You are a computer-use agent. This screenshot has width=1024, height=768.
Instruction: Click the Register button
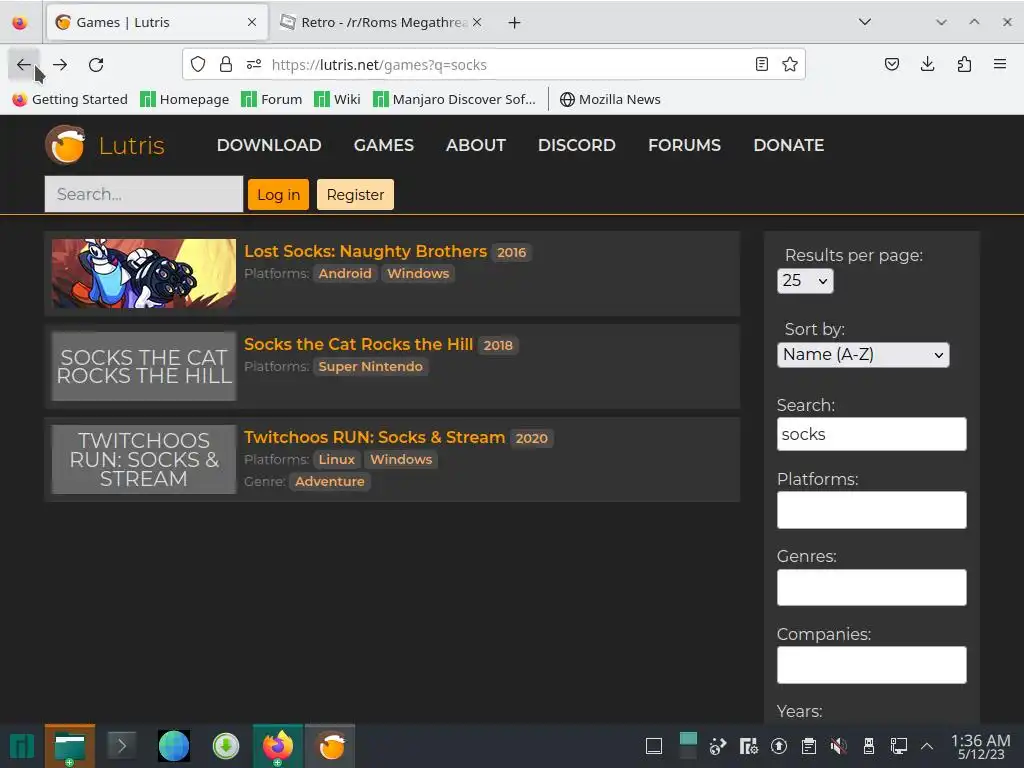click(355, 195)
